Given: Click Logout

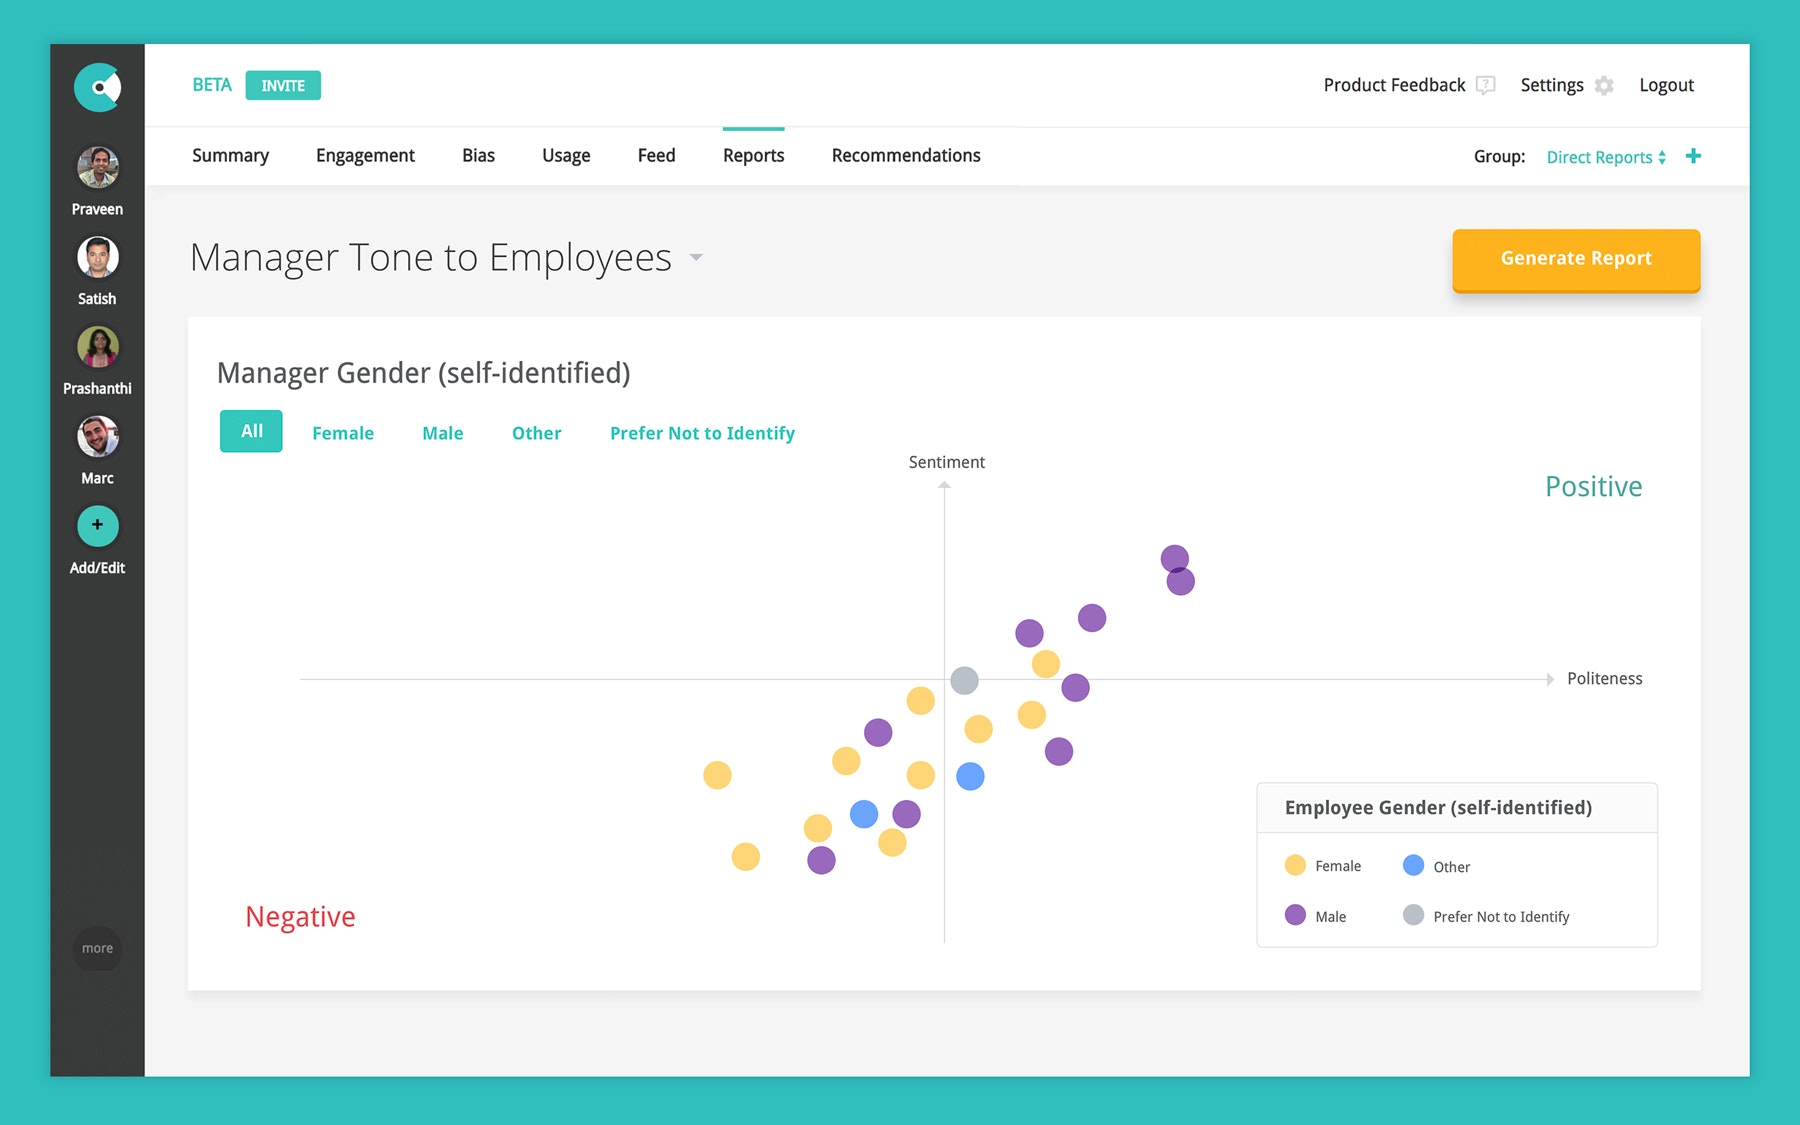Looking at the screenshot, I should coord(1666,85).
